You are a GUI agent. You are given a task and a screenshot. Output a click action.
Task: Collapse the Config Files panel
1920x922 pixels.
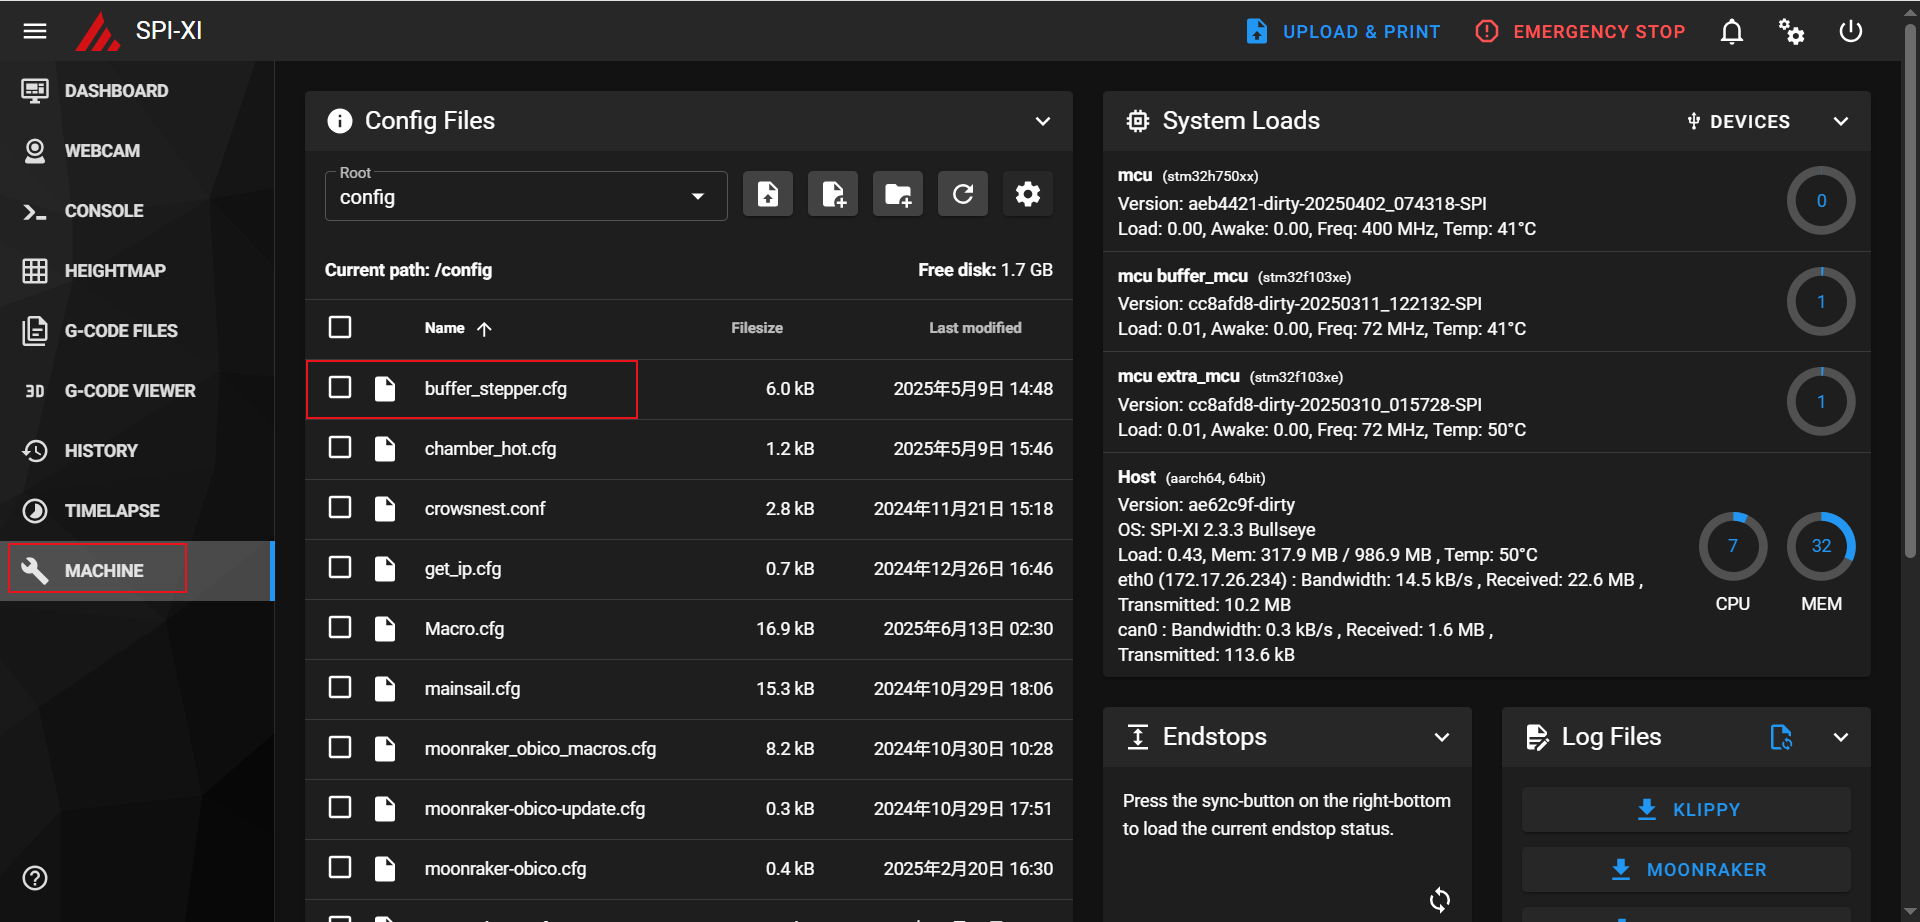click(x=1042, y=121)
